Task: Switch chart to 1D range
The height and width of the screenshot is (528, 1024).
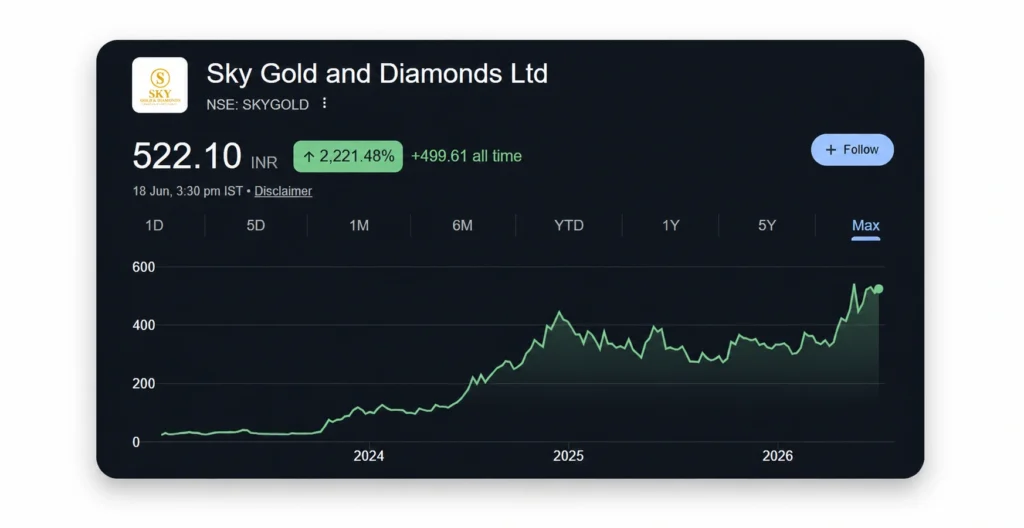Action: pos(154,225)
